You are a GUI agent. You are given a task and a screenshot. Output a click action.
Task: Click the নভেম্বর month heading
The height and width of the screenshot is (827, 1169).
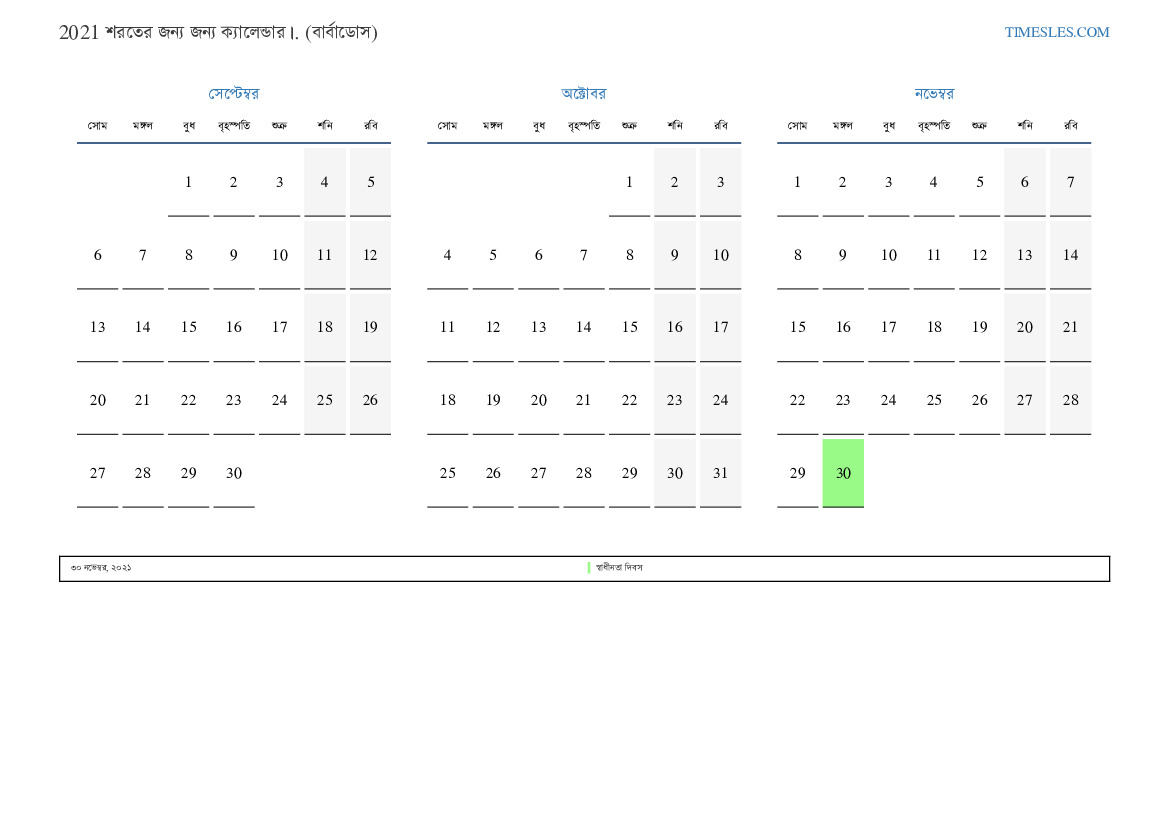[934, 94]
